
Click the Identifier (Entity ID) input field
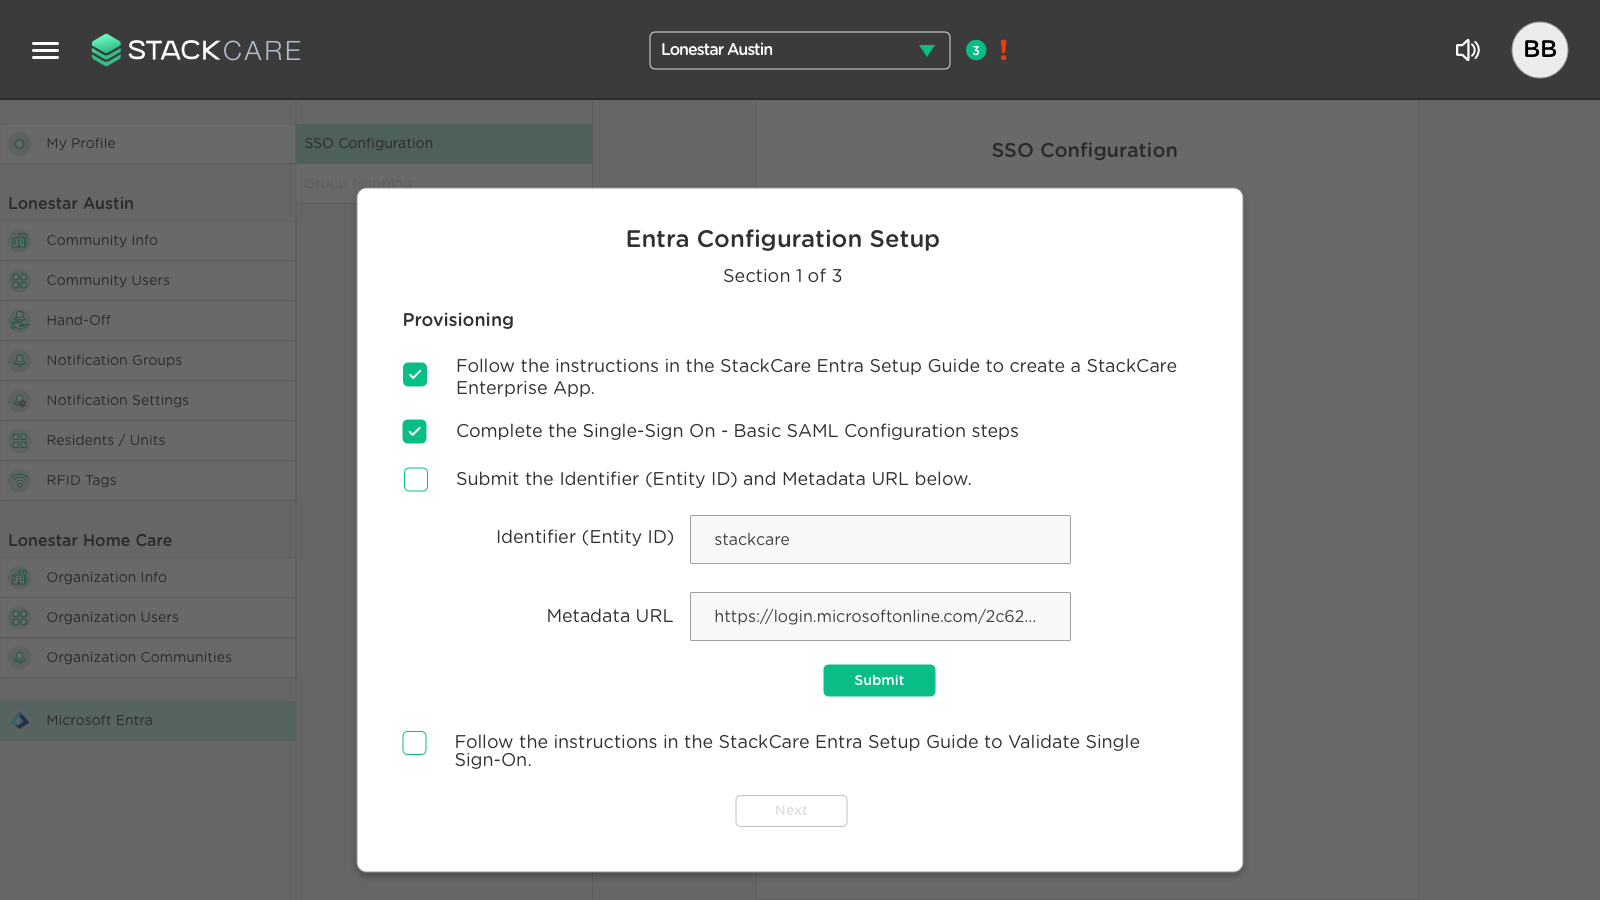[x=880, y=540]
